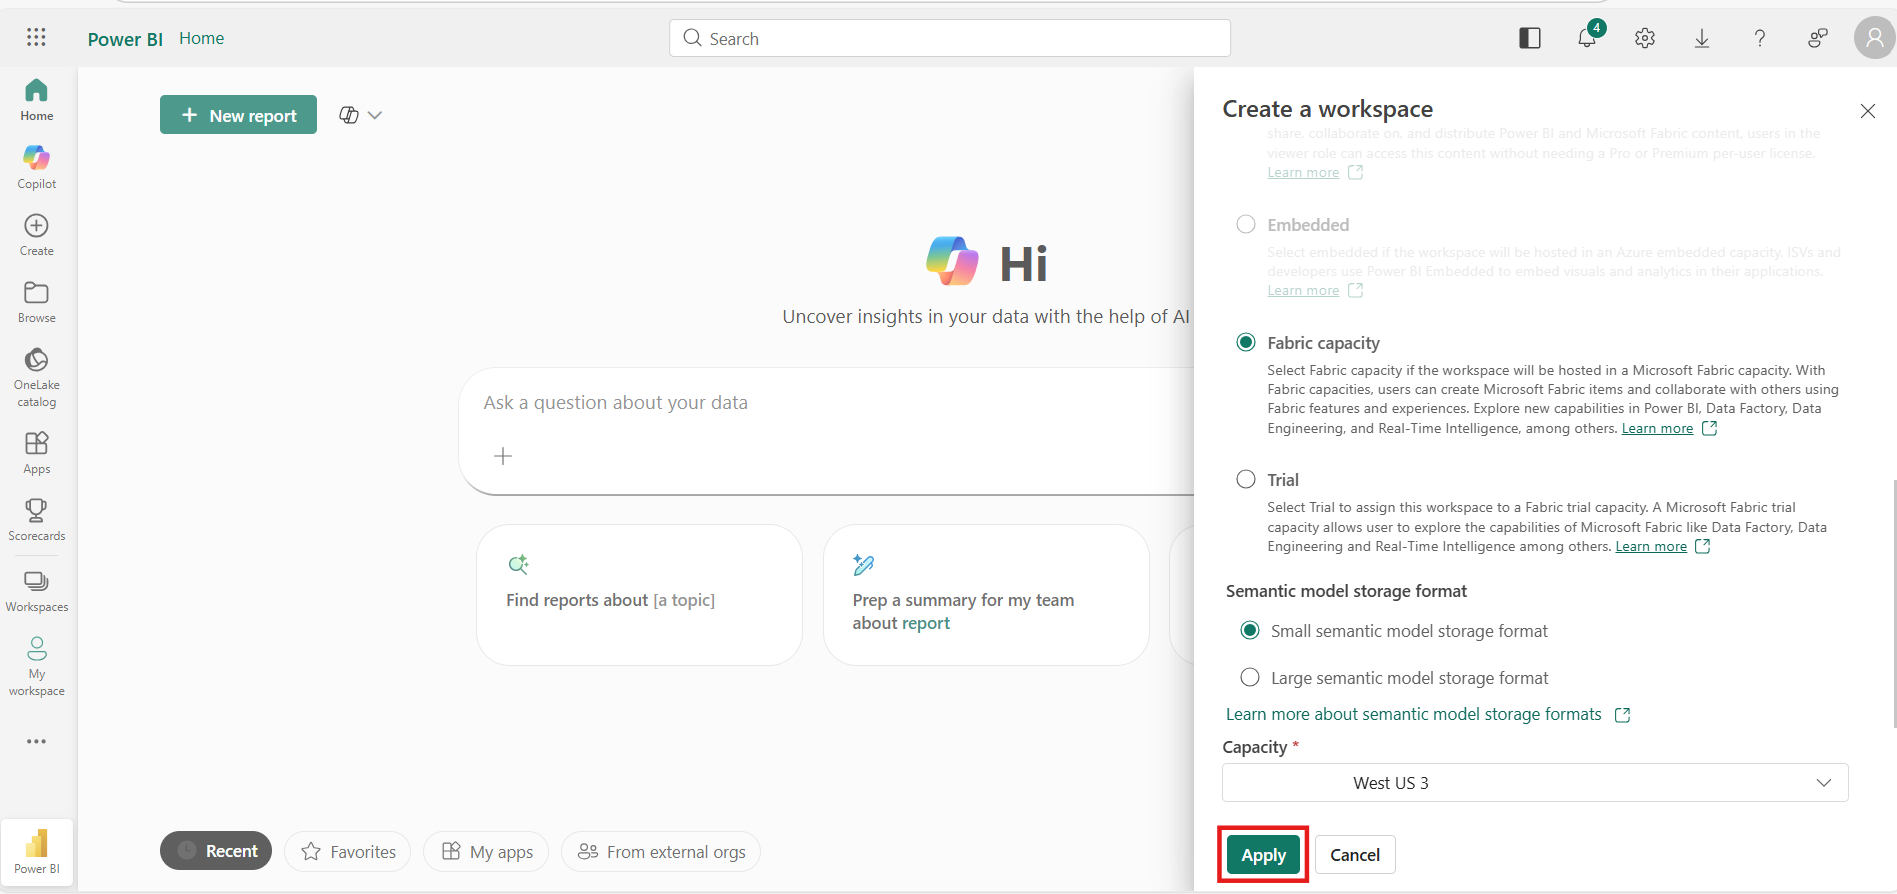Expand the Capacity dropdown showing West US 3
The image size is (1897, 894).
(1535, 783)
